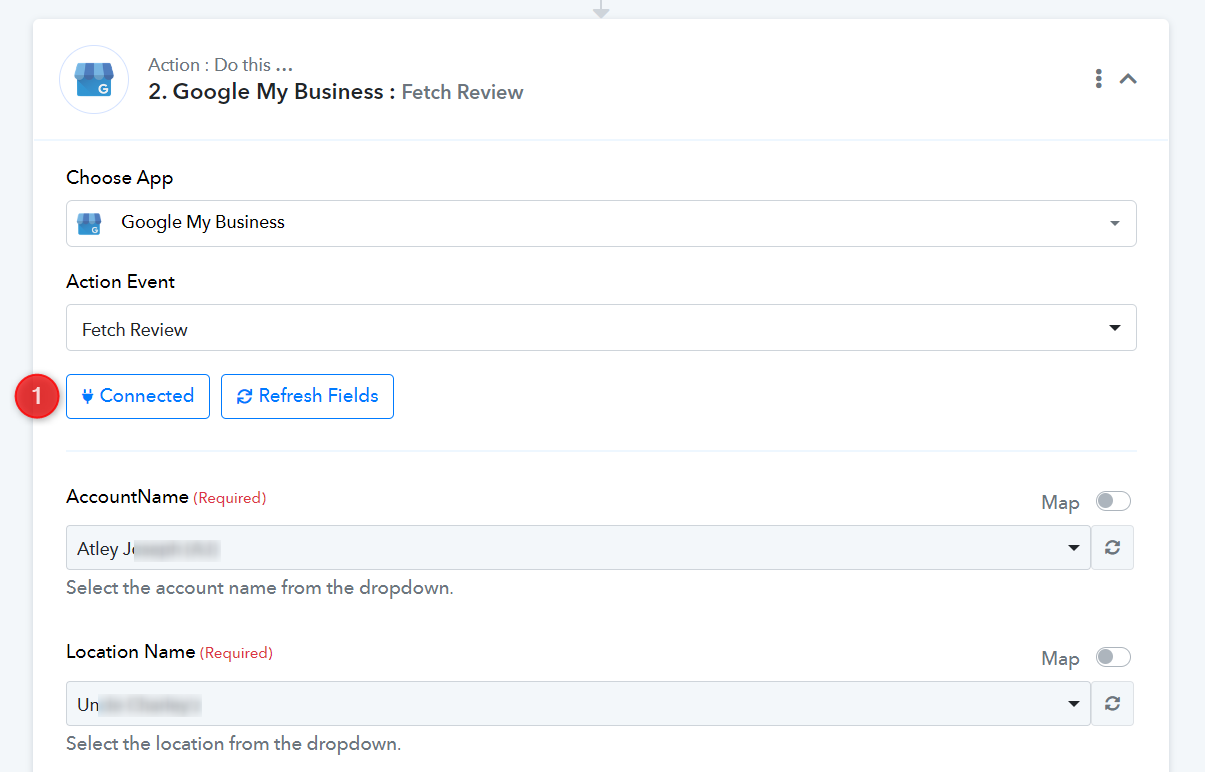This screenshot has height=772, width=1205.
Task: Refresh the Location Name field options
Action: [x=1112, y=704]
